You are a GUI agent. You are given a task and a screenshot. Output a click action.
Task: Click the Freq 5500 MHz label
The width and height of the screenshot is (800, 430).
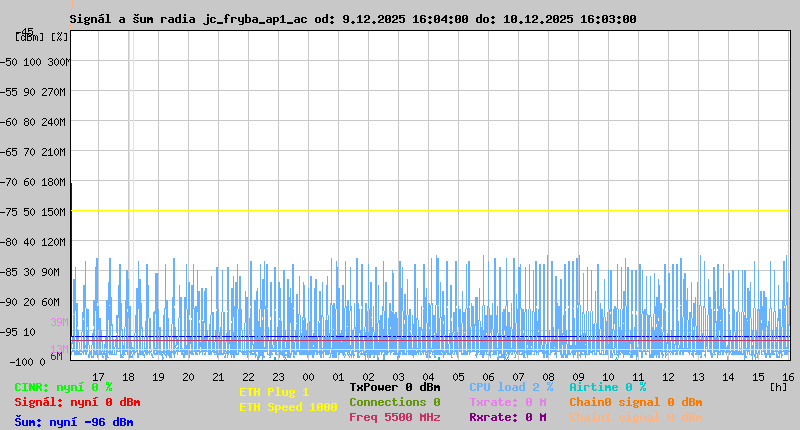[x=394, y=417]
